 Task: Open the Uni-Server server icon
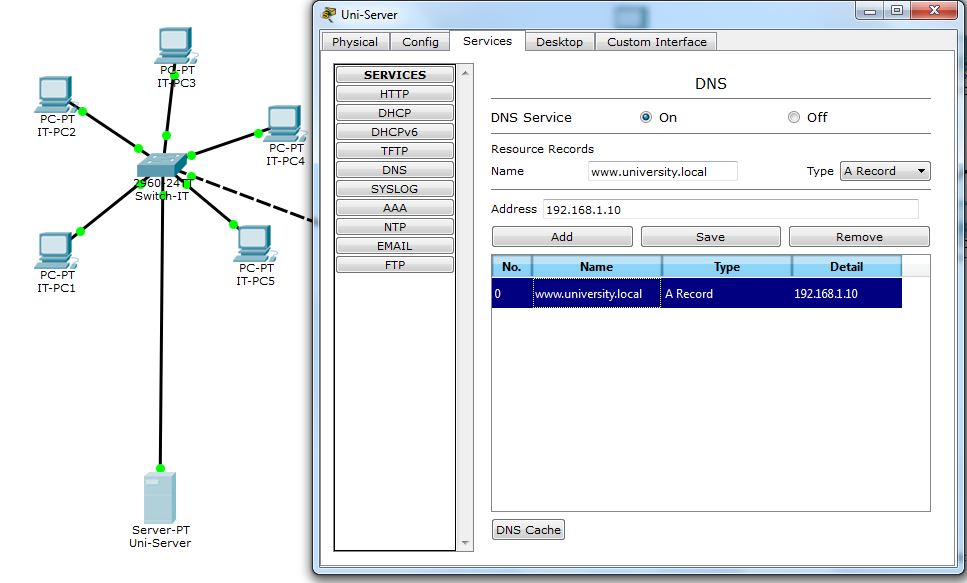(x=159, y=497)
